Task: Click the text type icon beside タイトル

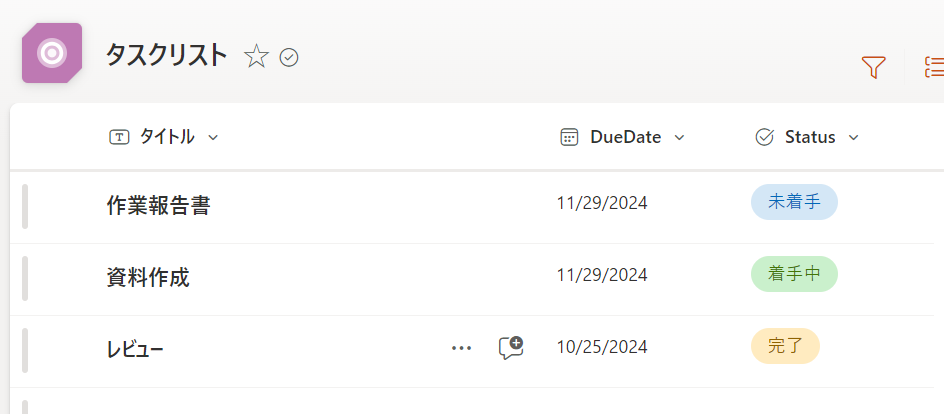Action: pyautogui.click(x=119, y=137)
